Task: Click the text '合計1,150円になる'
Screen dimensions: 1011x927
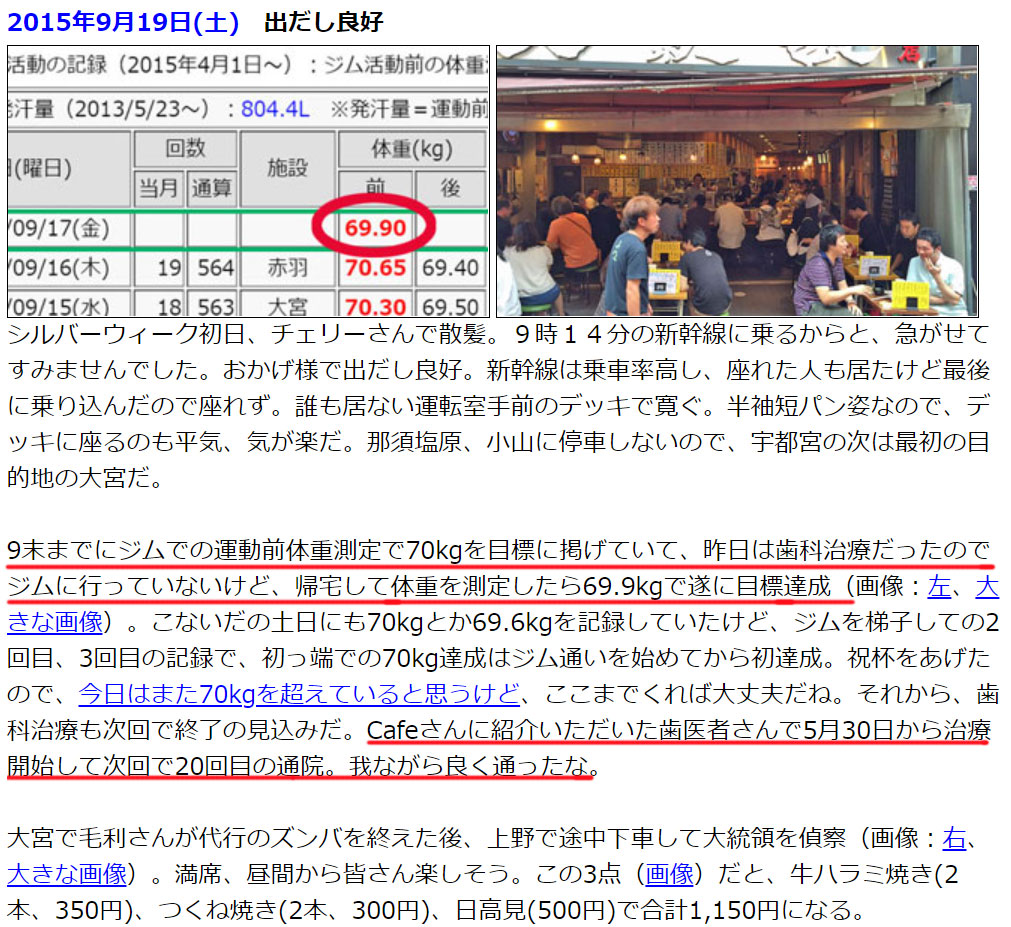Action: (x=745, y=910)
